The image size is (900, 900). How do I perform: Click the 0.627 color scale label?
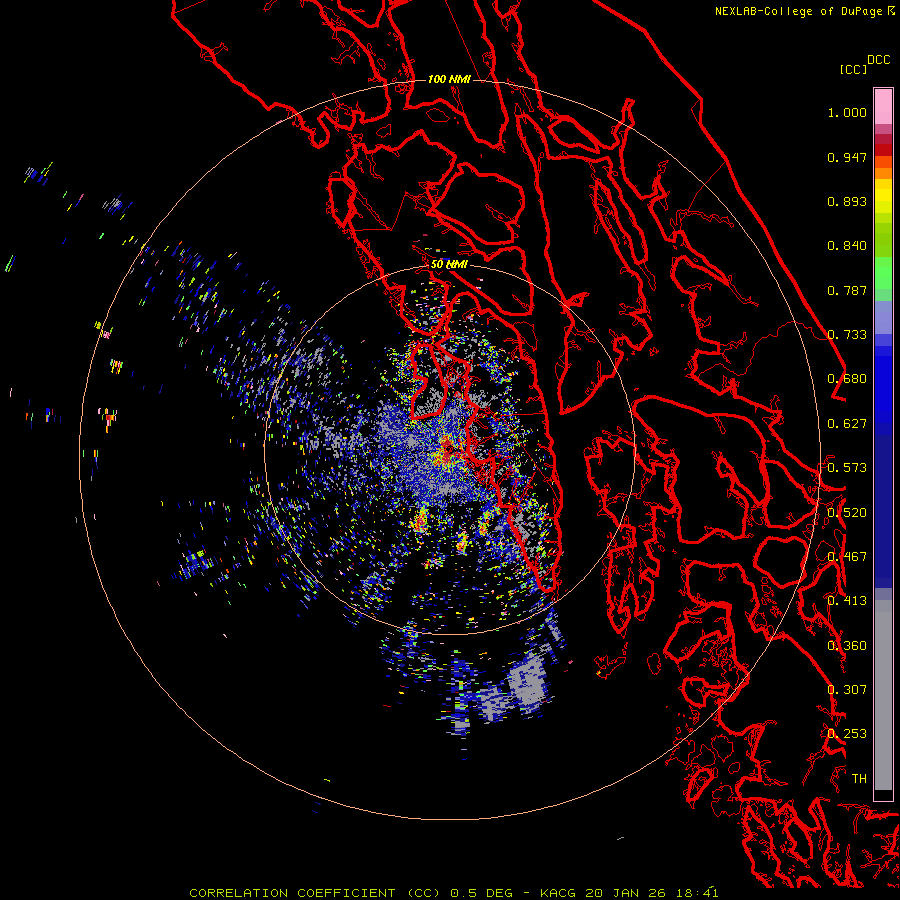pos(847,424)
